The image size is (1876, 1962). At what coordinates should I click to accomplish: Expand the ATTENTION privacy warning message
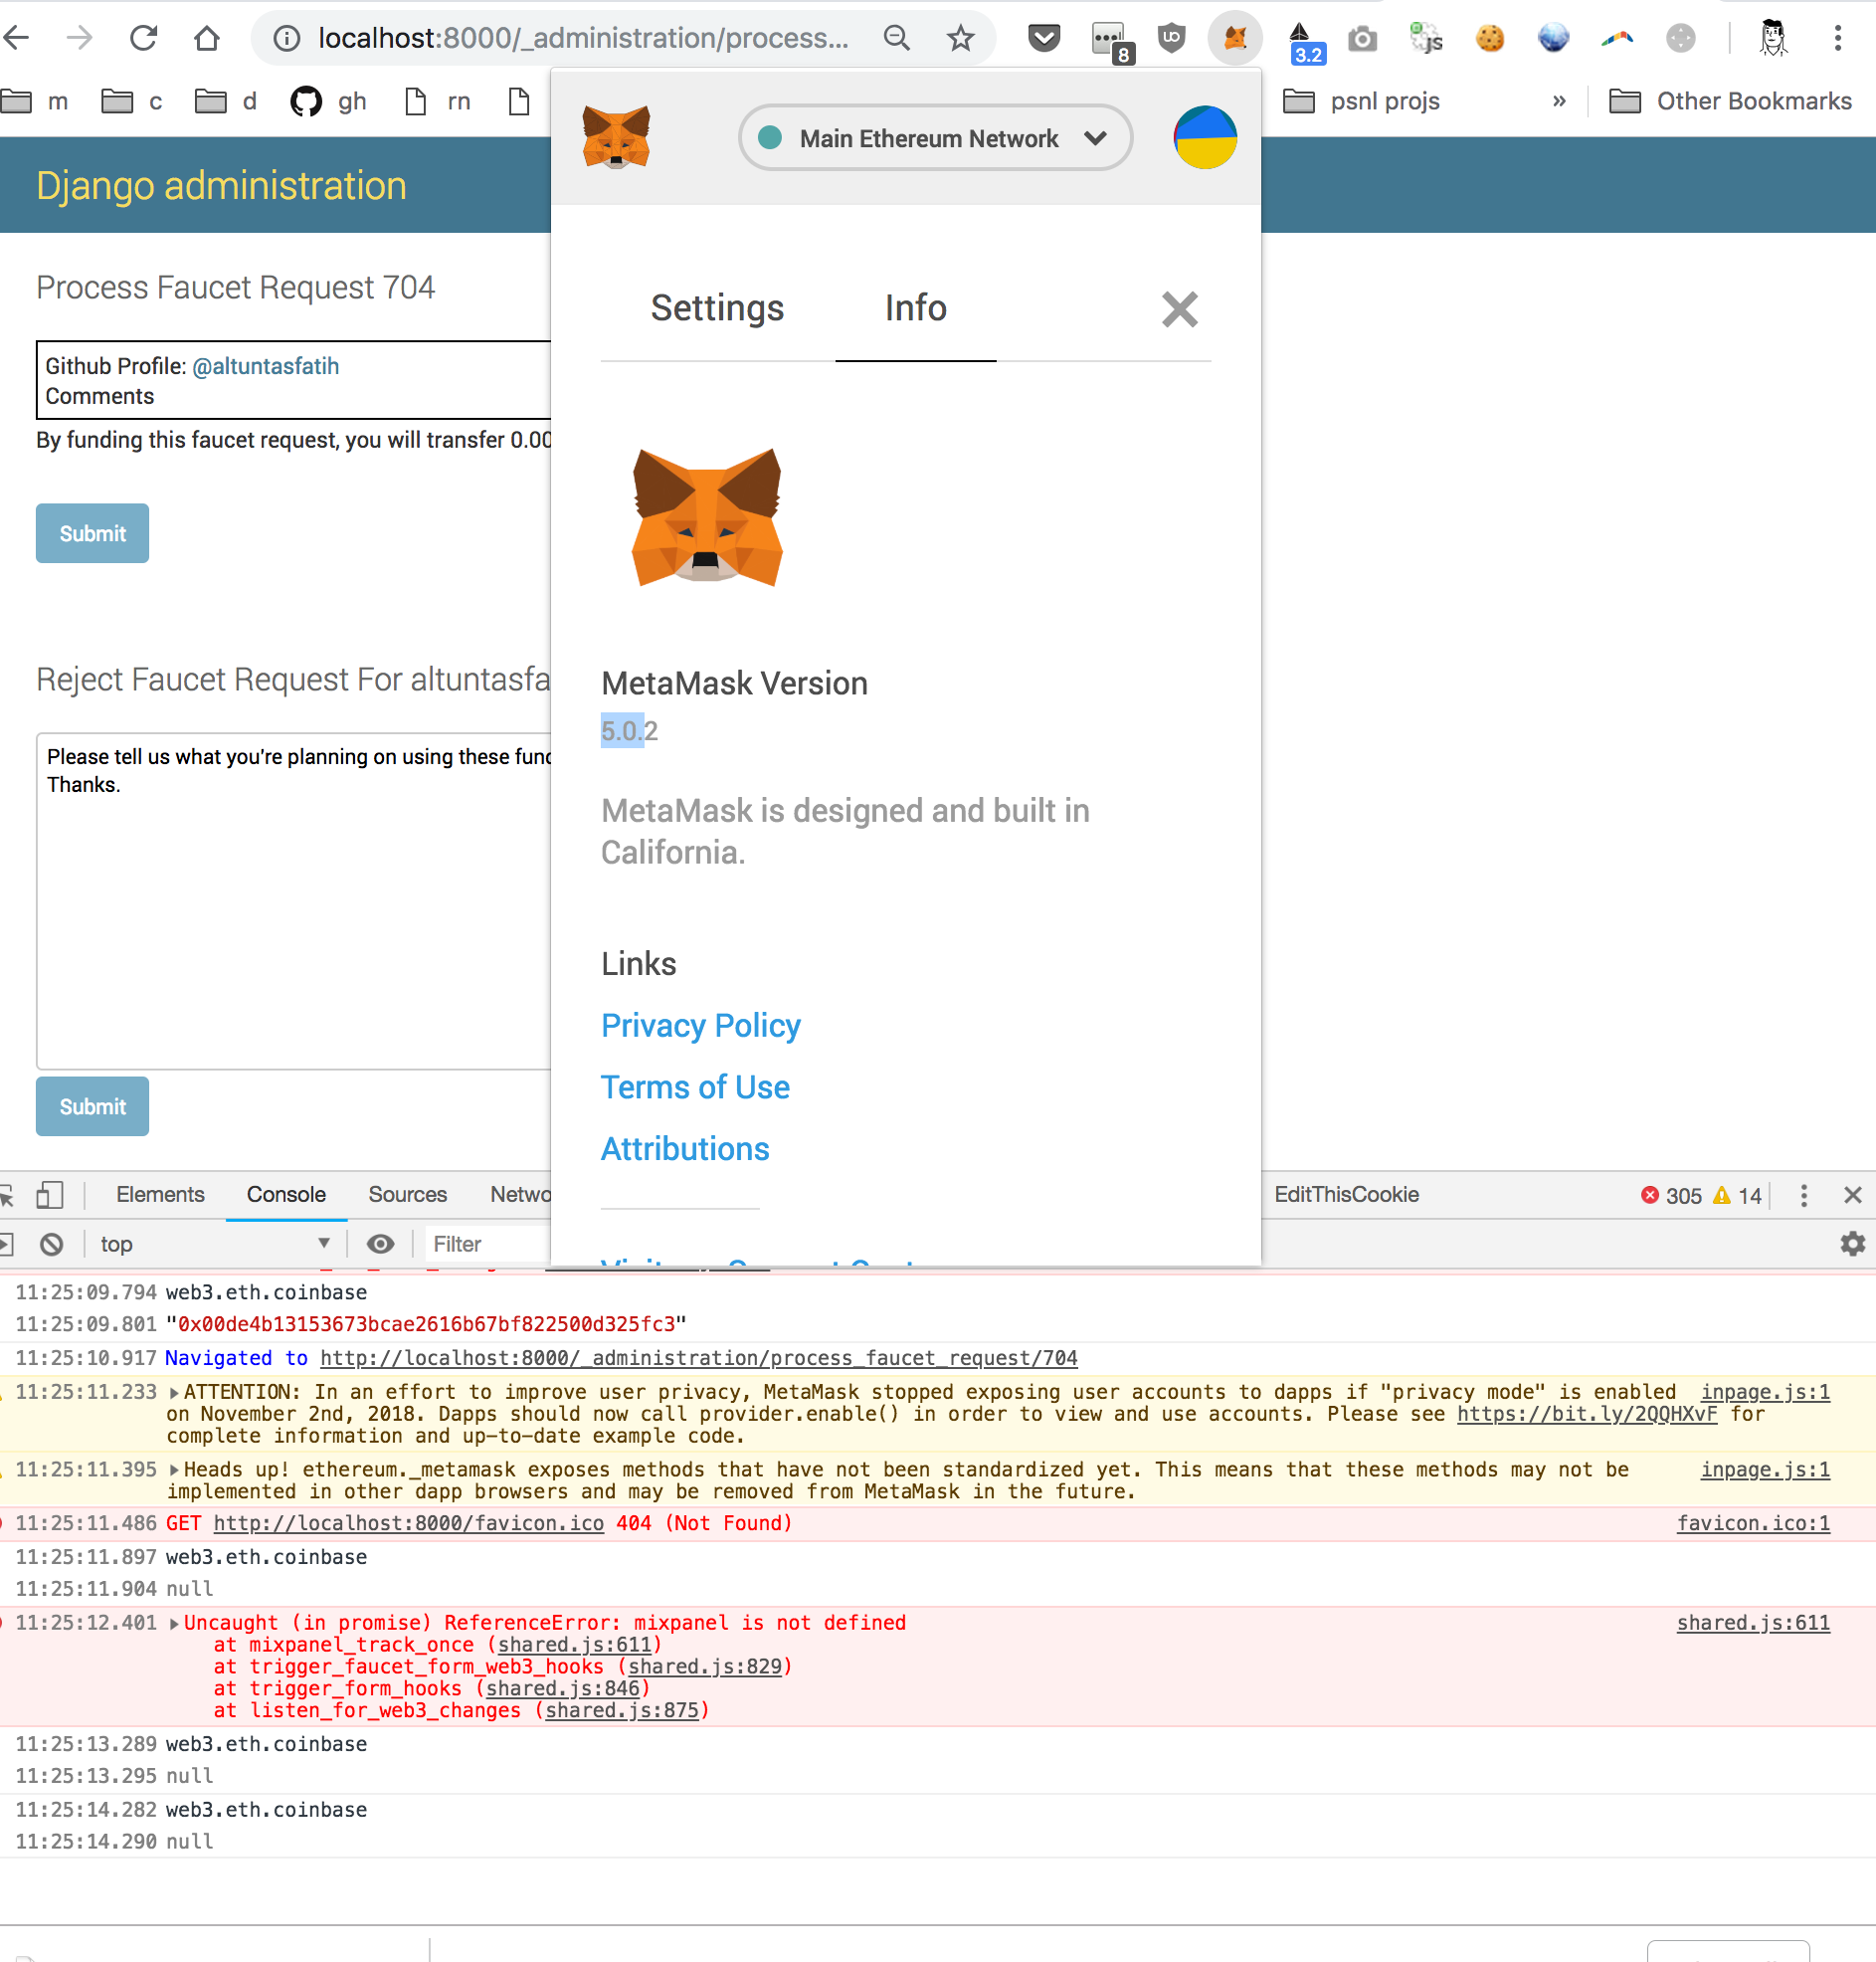(174, 1392)
